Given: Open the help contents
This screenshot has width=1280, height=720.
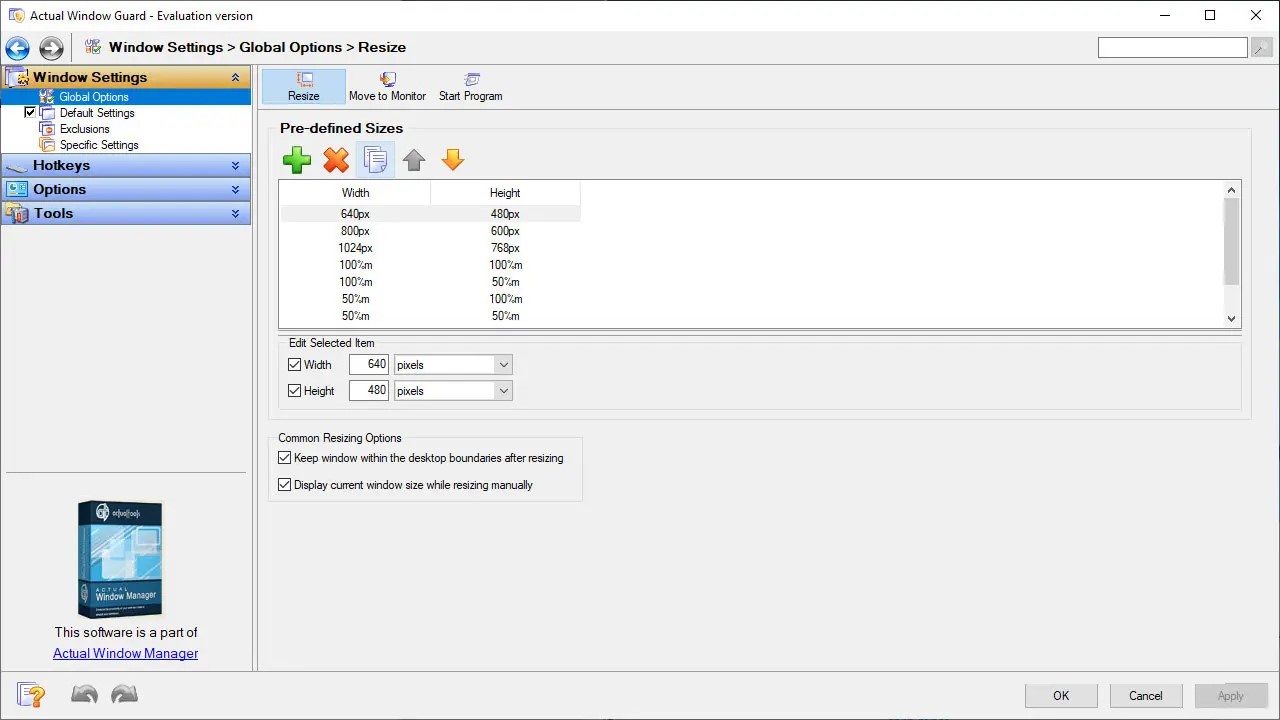Looking at the screenshot, I should [x=31, y=694].
